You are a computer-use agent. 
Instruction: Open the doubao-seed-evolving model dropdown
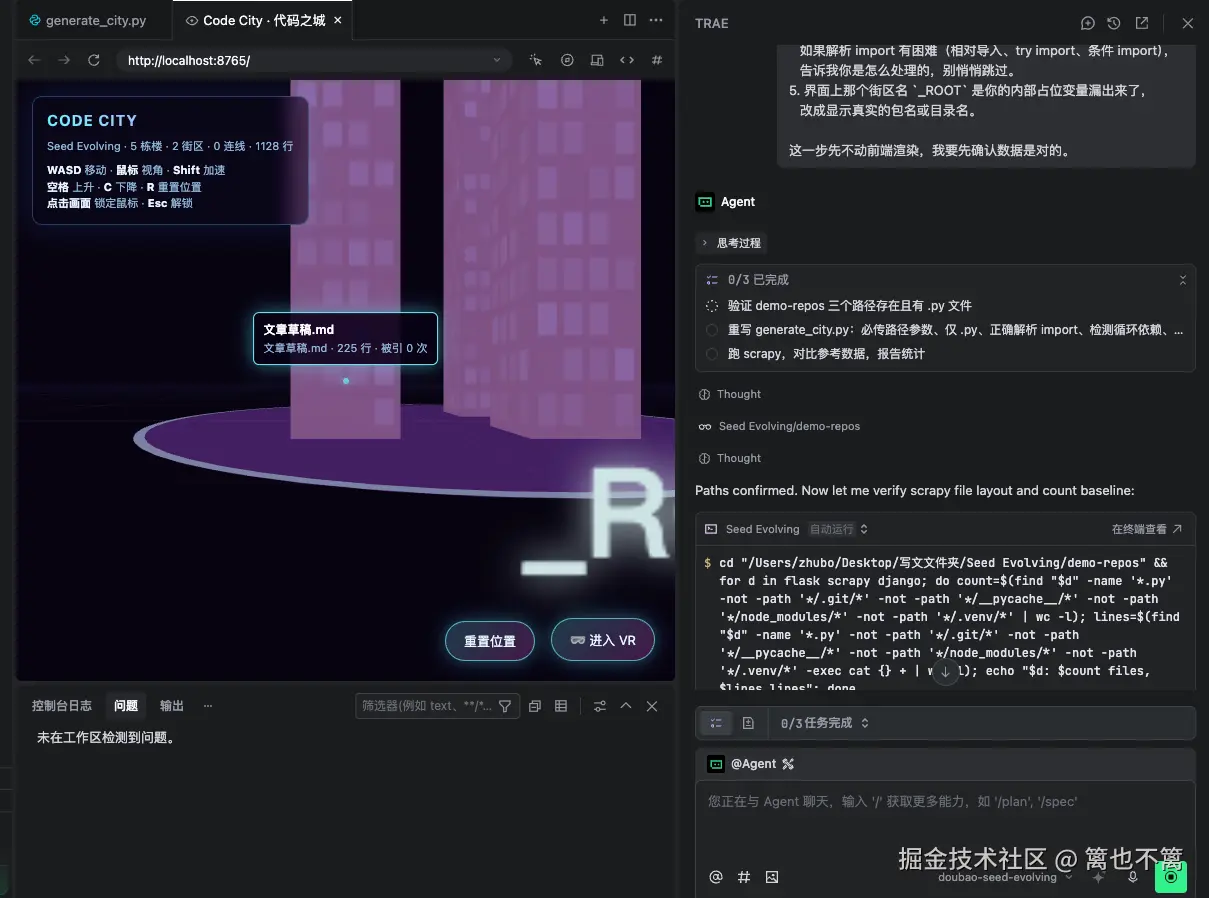click(1004, 877)
